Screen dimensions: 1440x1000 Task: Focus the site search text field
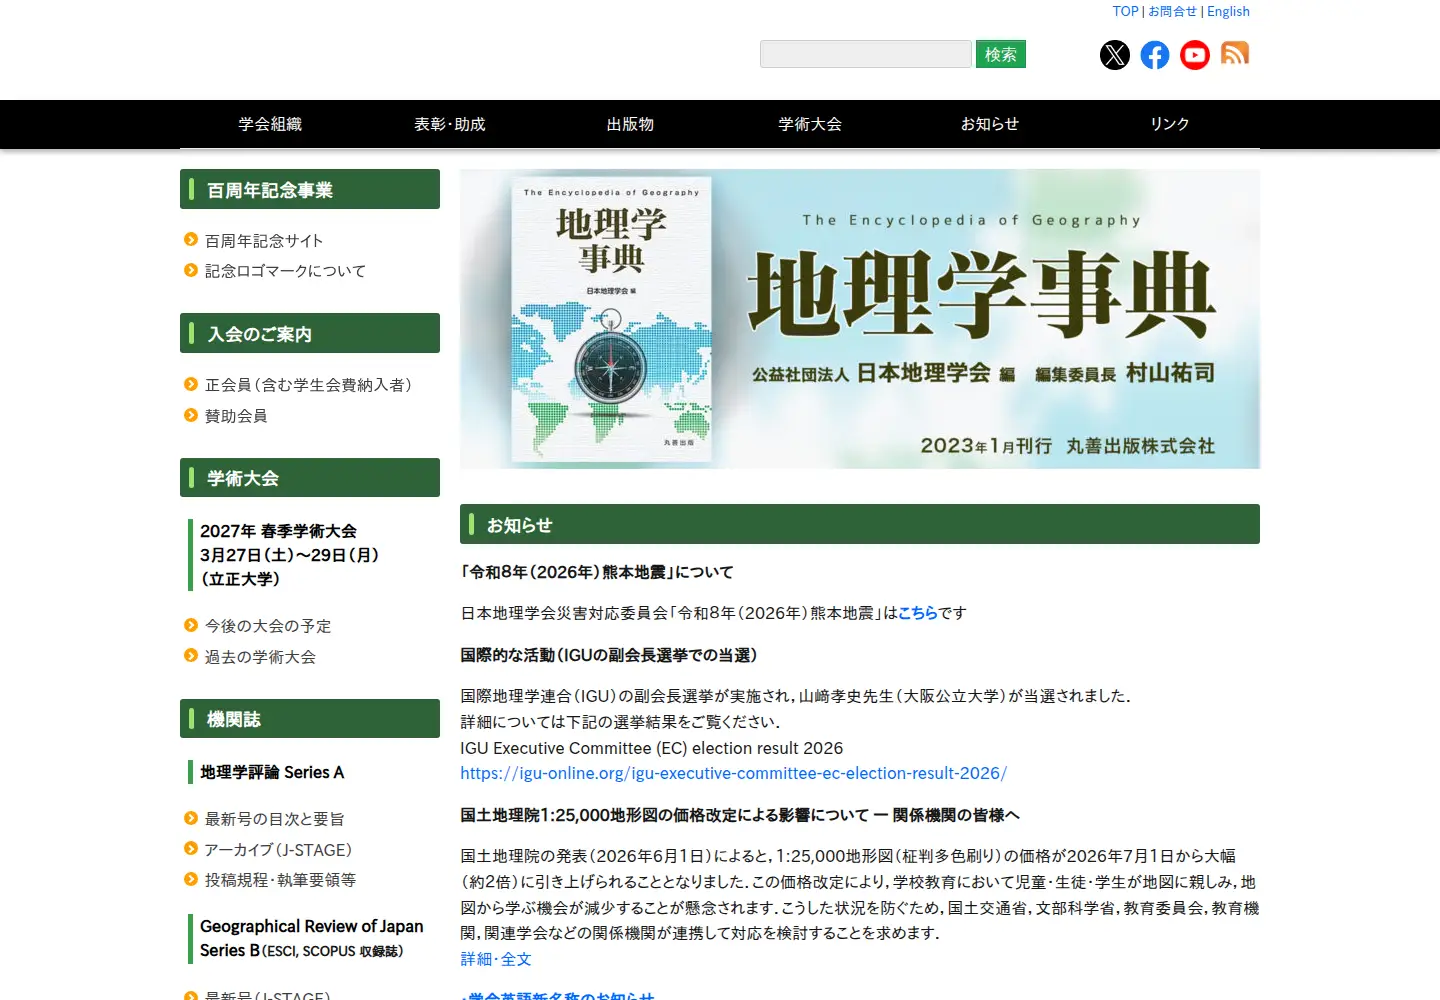click(x=866, y=54)
